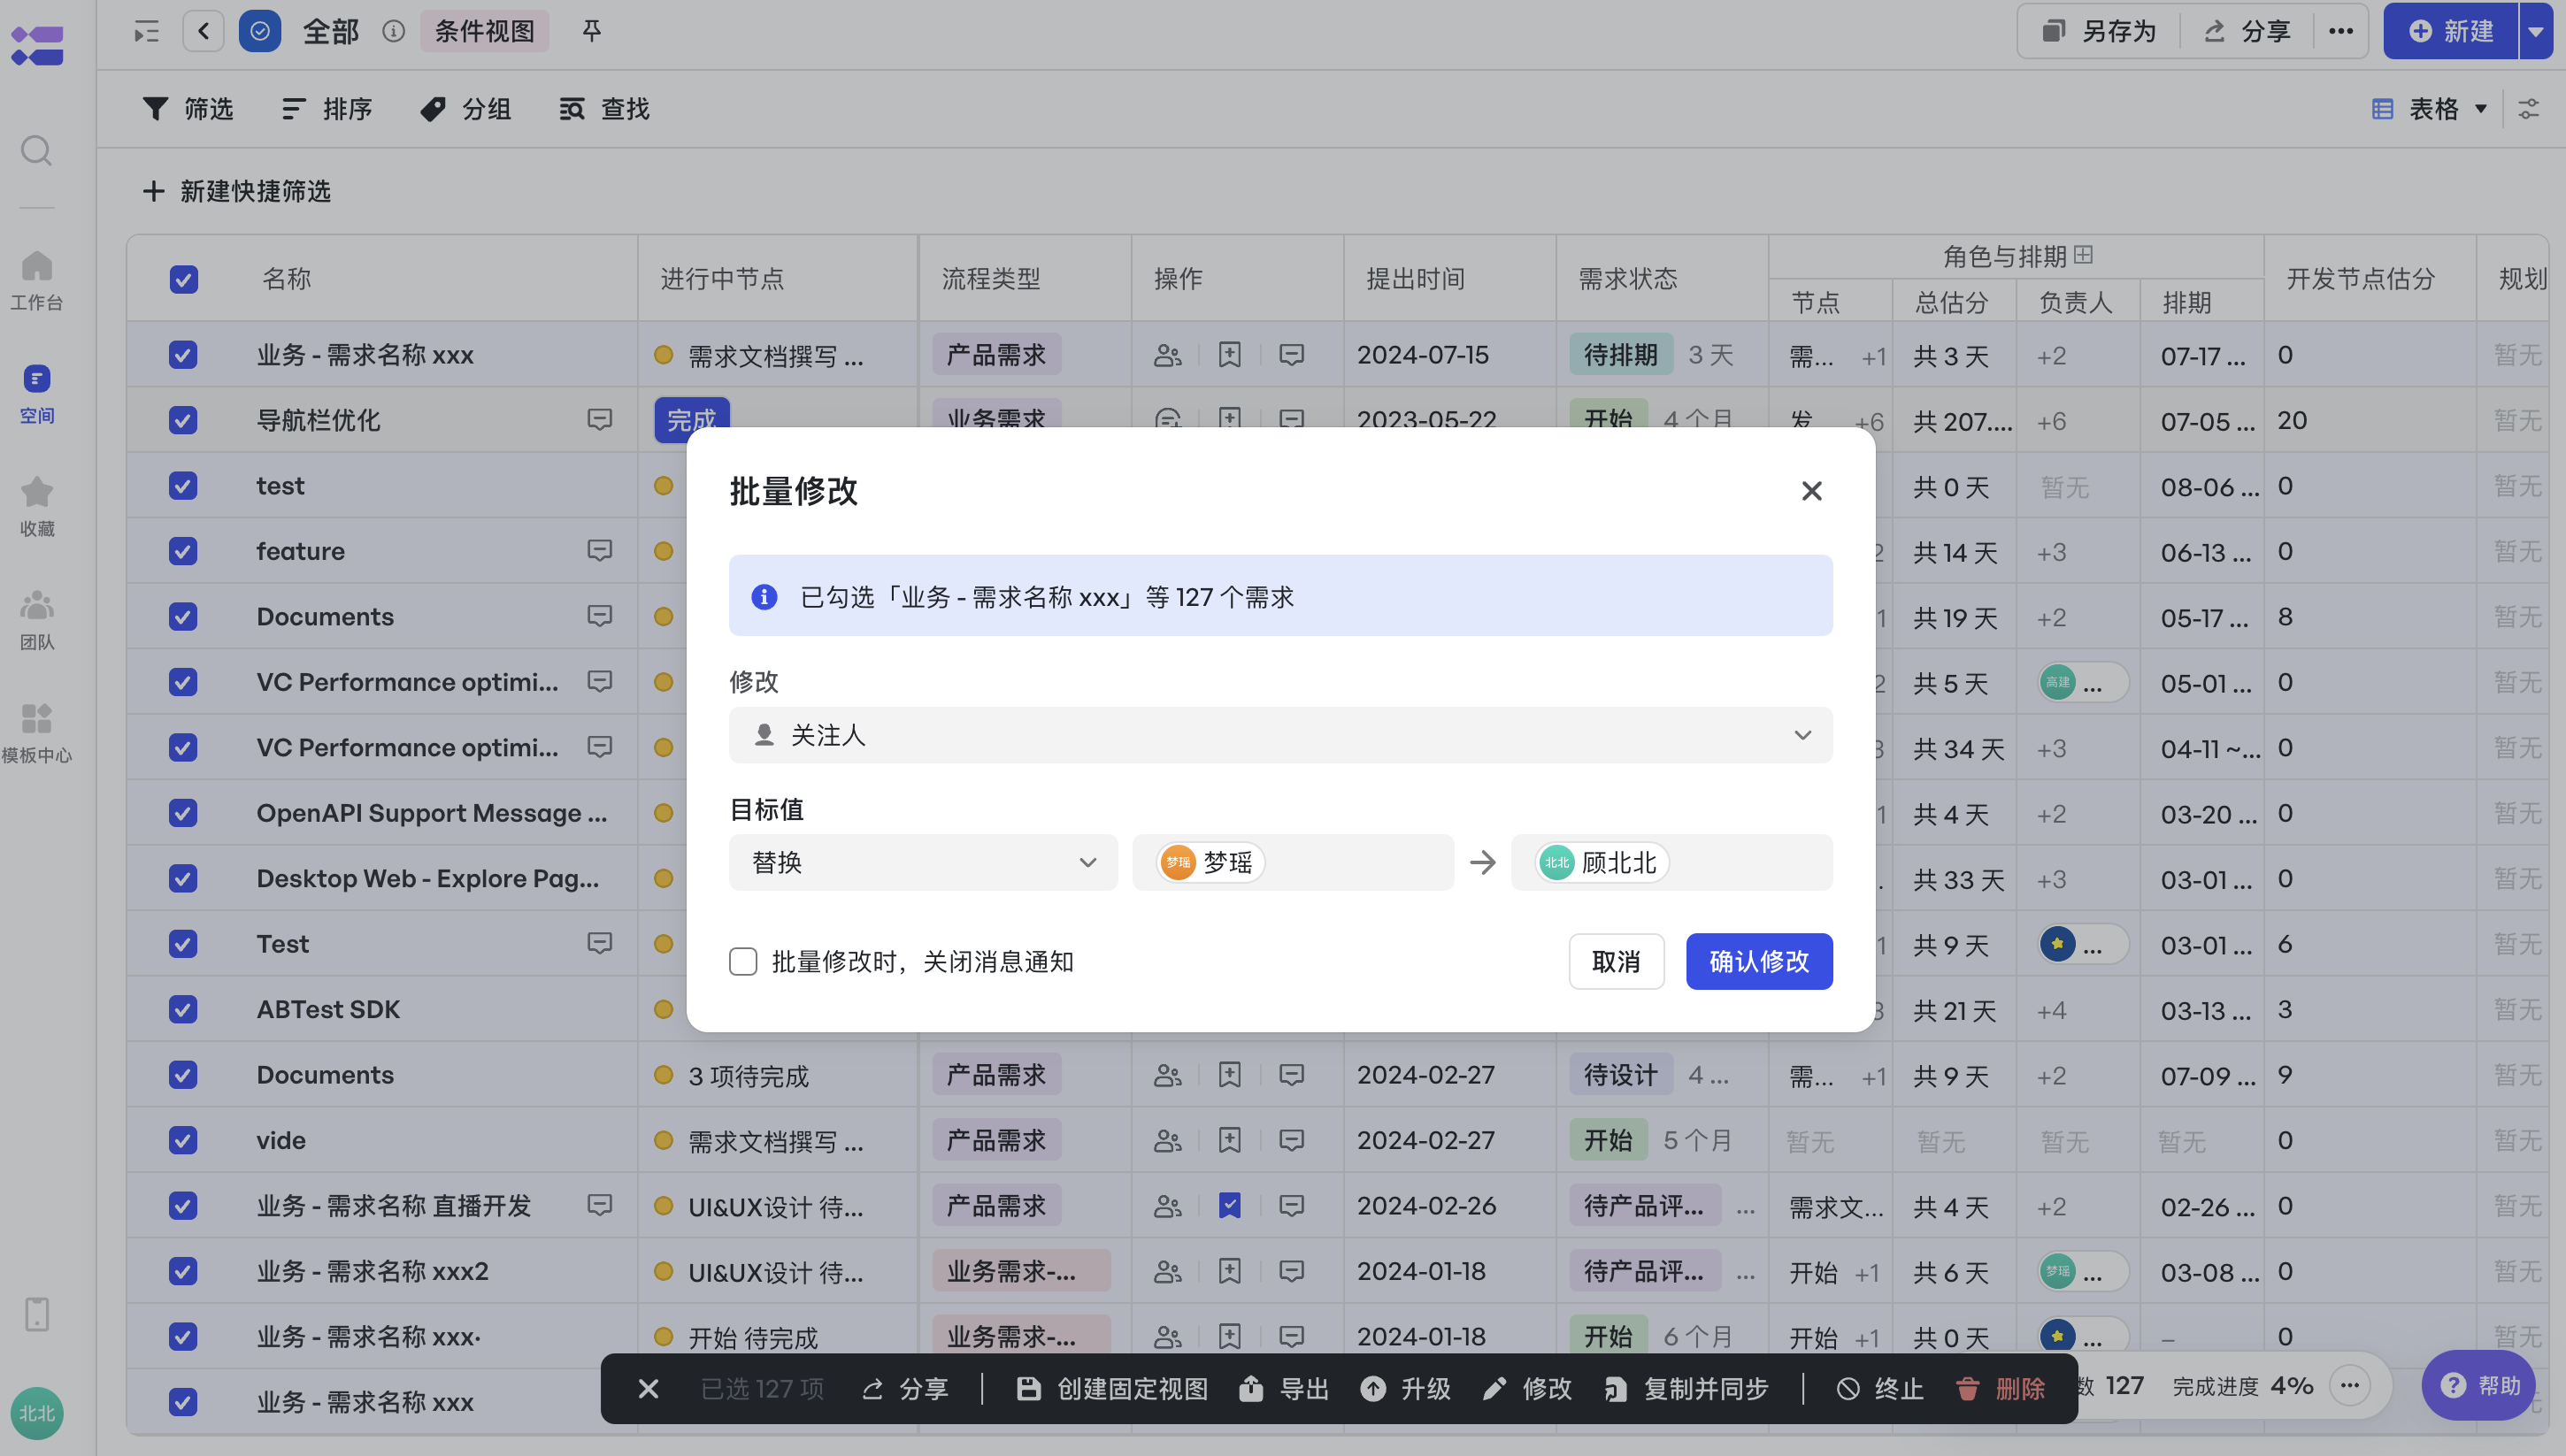Uncheck the 业务 - 需求名称 xxx first row checkbox
Image resolution: width=2566 pixels, height=1456 pixels.
coord(183,355)
